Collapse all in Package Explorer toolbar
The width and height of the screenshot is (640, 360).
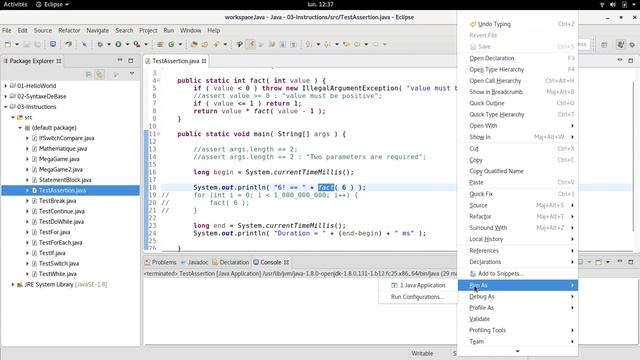(89, 74)
